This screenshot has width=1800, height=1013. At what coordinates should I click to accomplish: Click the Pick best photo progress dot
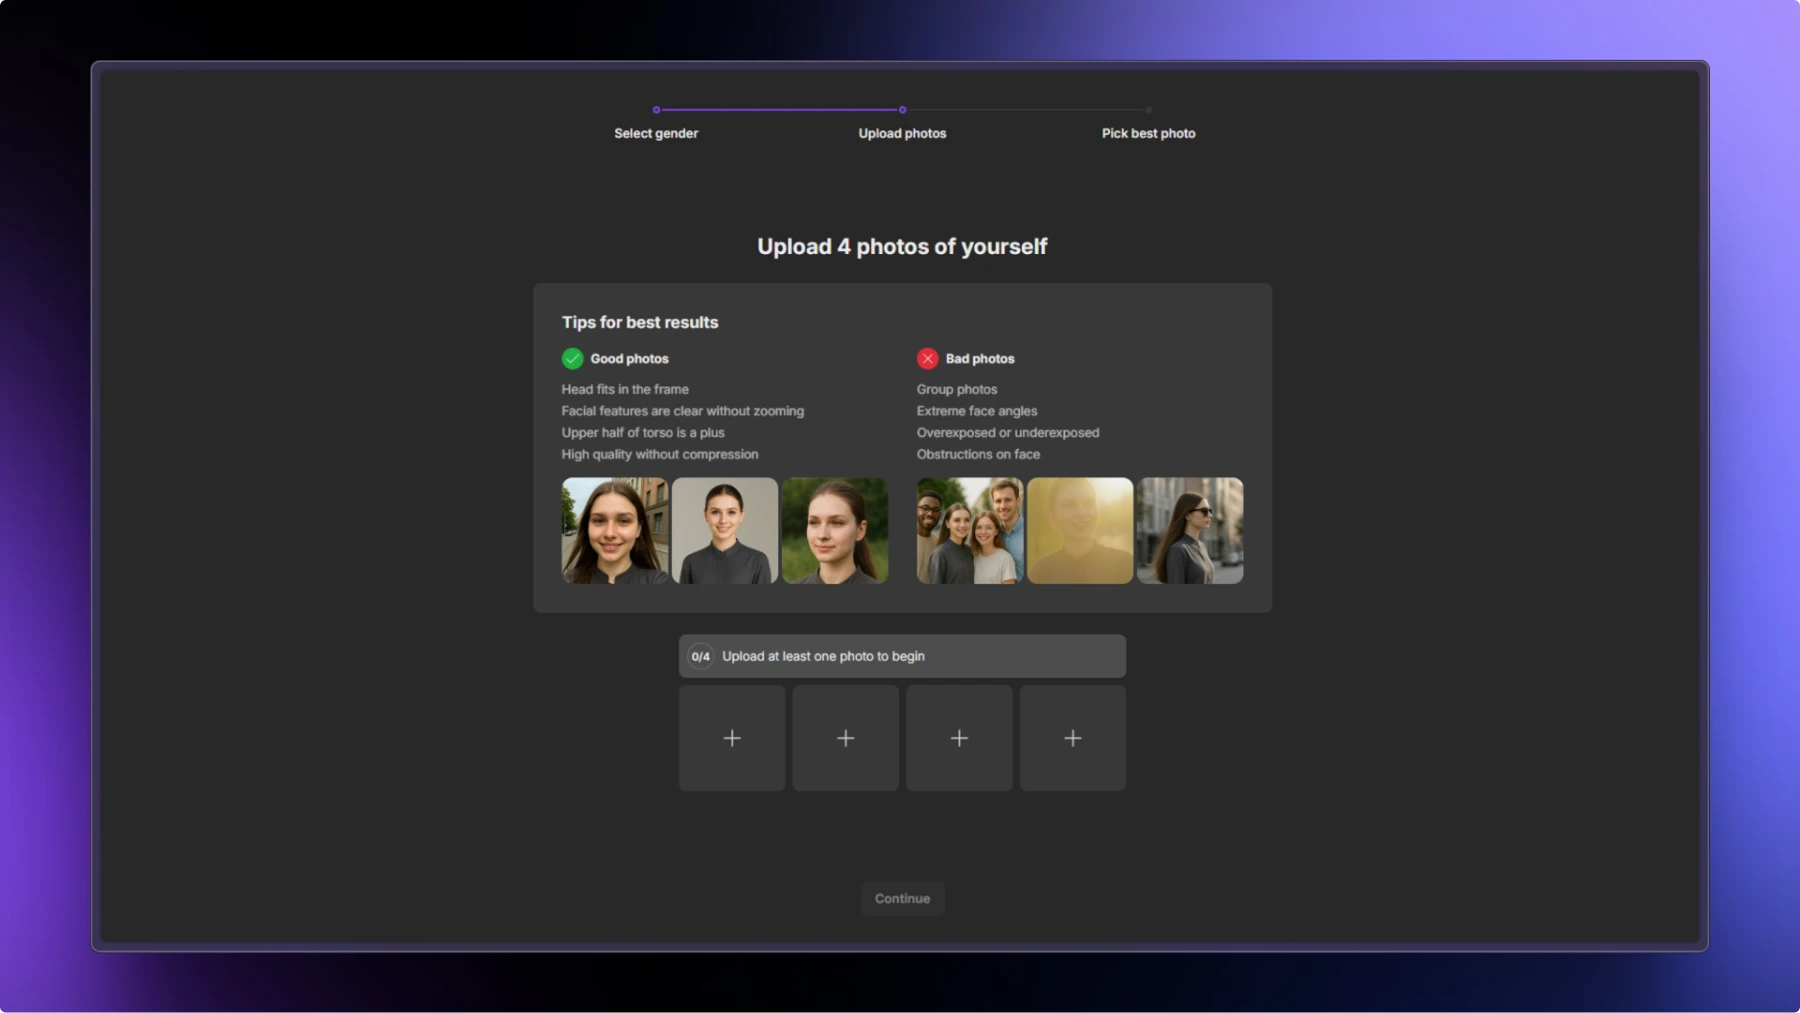(1148, 110)
